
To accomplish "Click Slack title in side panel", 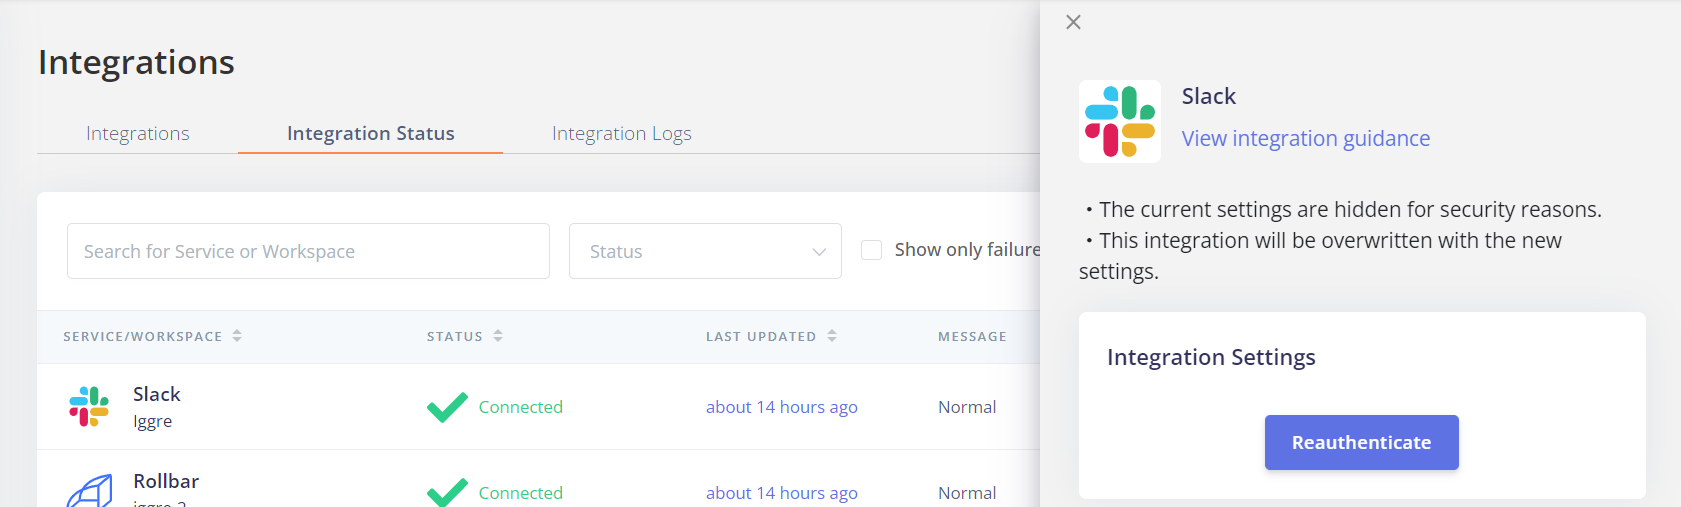I will click(x=1209, y=96).
